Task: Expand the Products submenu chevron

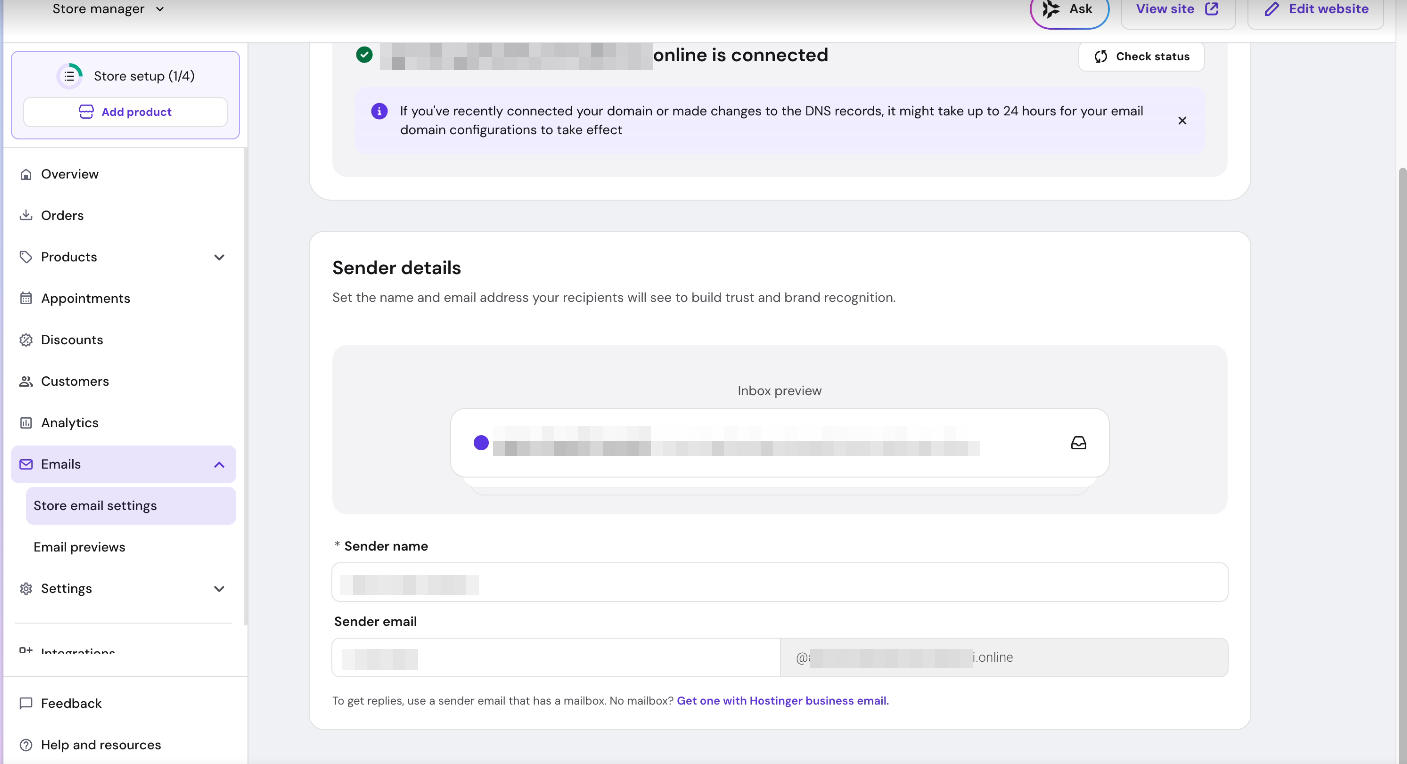Action: coord(219,257)
